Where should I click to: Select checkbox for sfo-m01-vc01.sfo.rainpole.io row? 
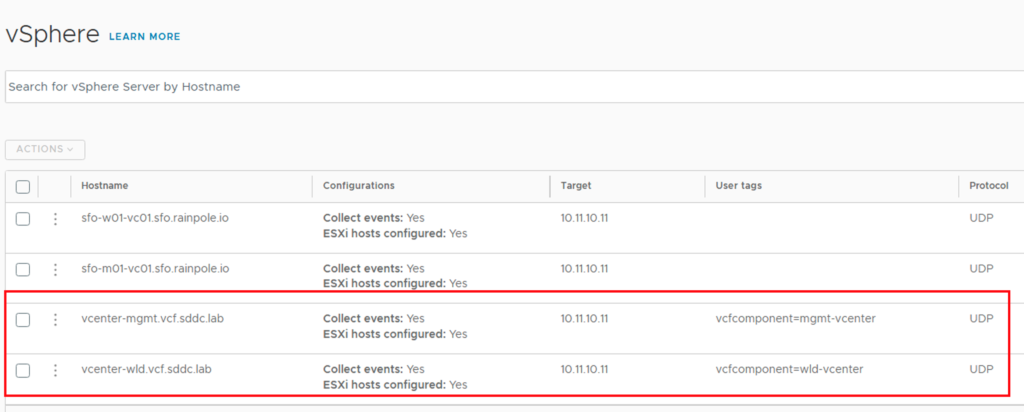point(23,269)
